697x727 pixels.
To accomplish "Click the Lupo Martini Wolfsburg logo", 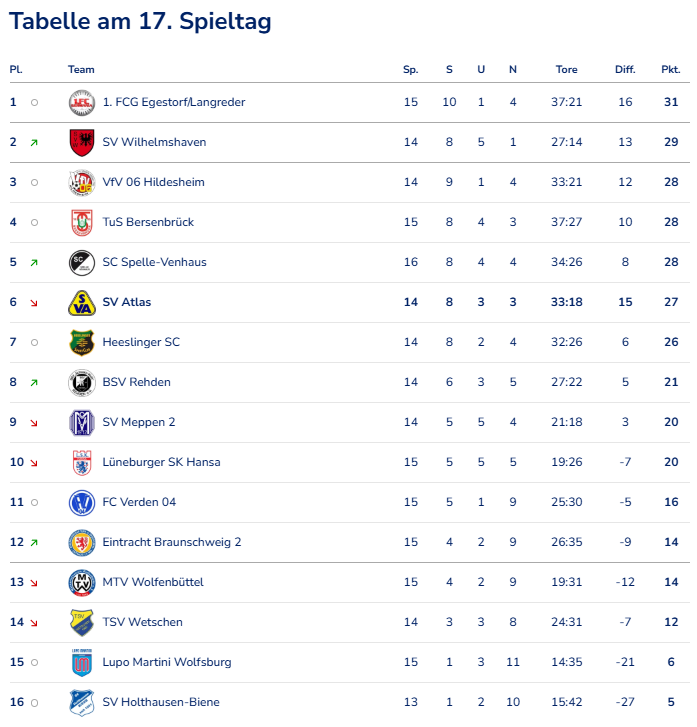I will pyautogui.click(x=81, y=662).
